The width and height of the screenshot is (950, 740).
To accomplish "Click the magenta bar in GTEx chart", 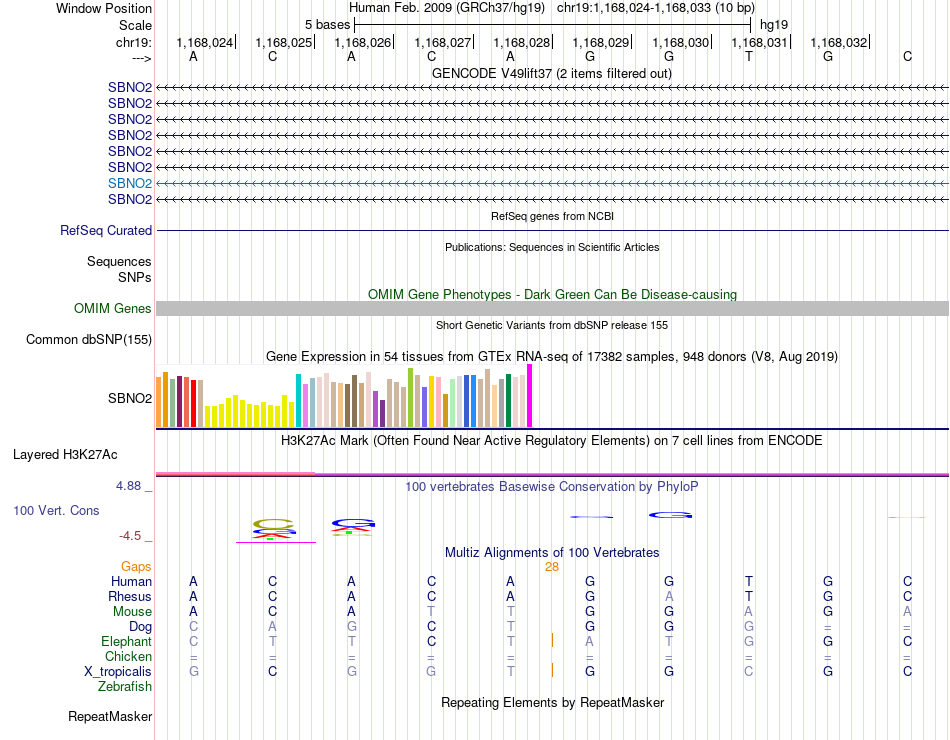I will pyautogui.click(x=530, y=396).
